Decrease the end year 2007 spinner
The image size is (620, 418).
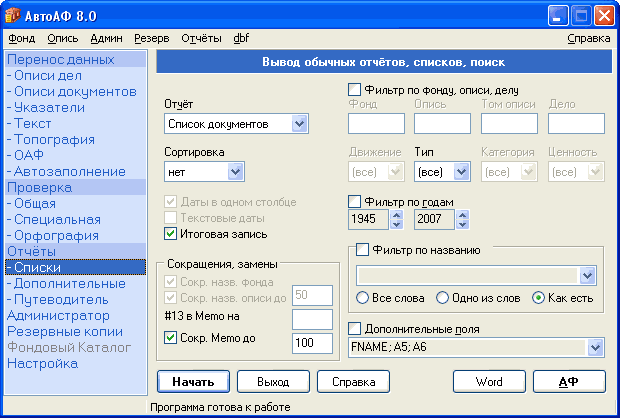point(462,224)
